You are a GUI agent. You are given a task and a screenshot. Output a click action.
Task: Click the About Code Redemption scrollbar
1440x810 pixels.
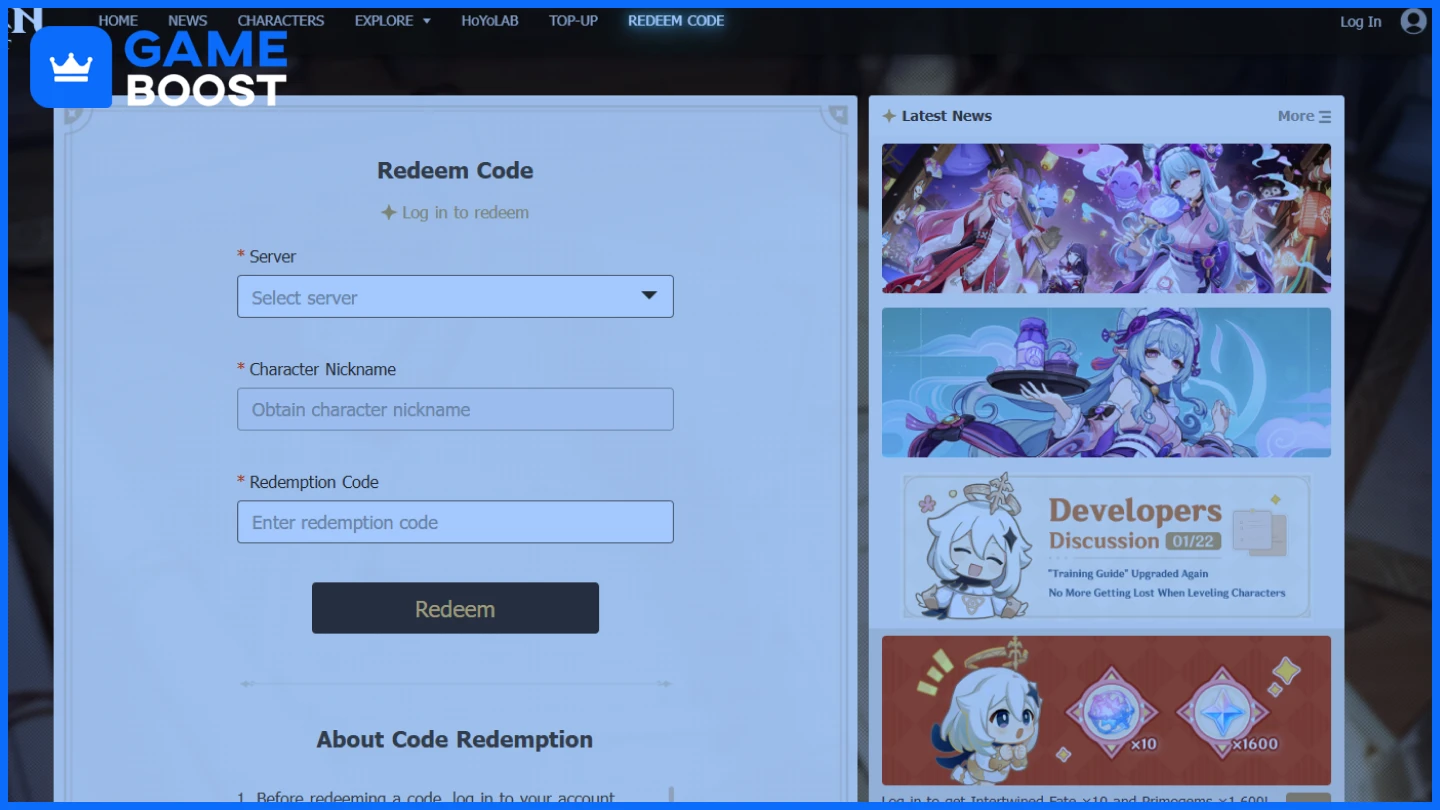point(671,796)
